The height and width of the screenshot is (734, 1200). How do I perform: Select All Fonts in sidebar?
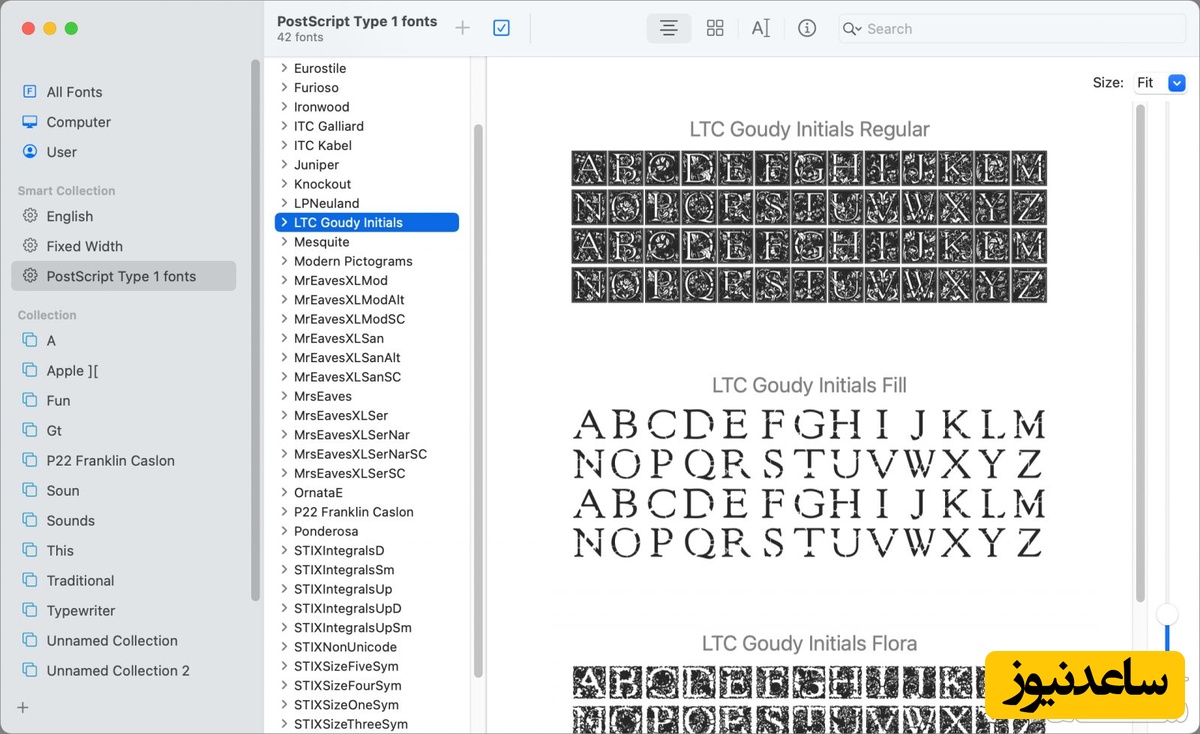click(x=74, y=92)
